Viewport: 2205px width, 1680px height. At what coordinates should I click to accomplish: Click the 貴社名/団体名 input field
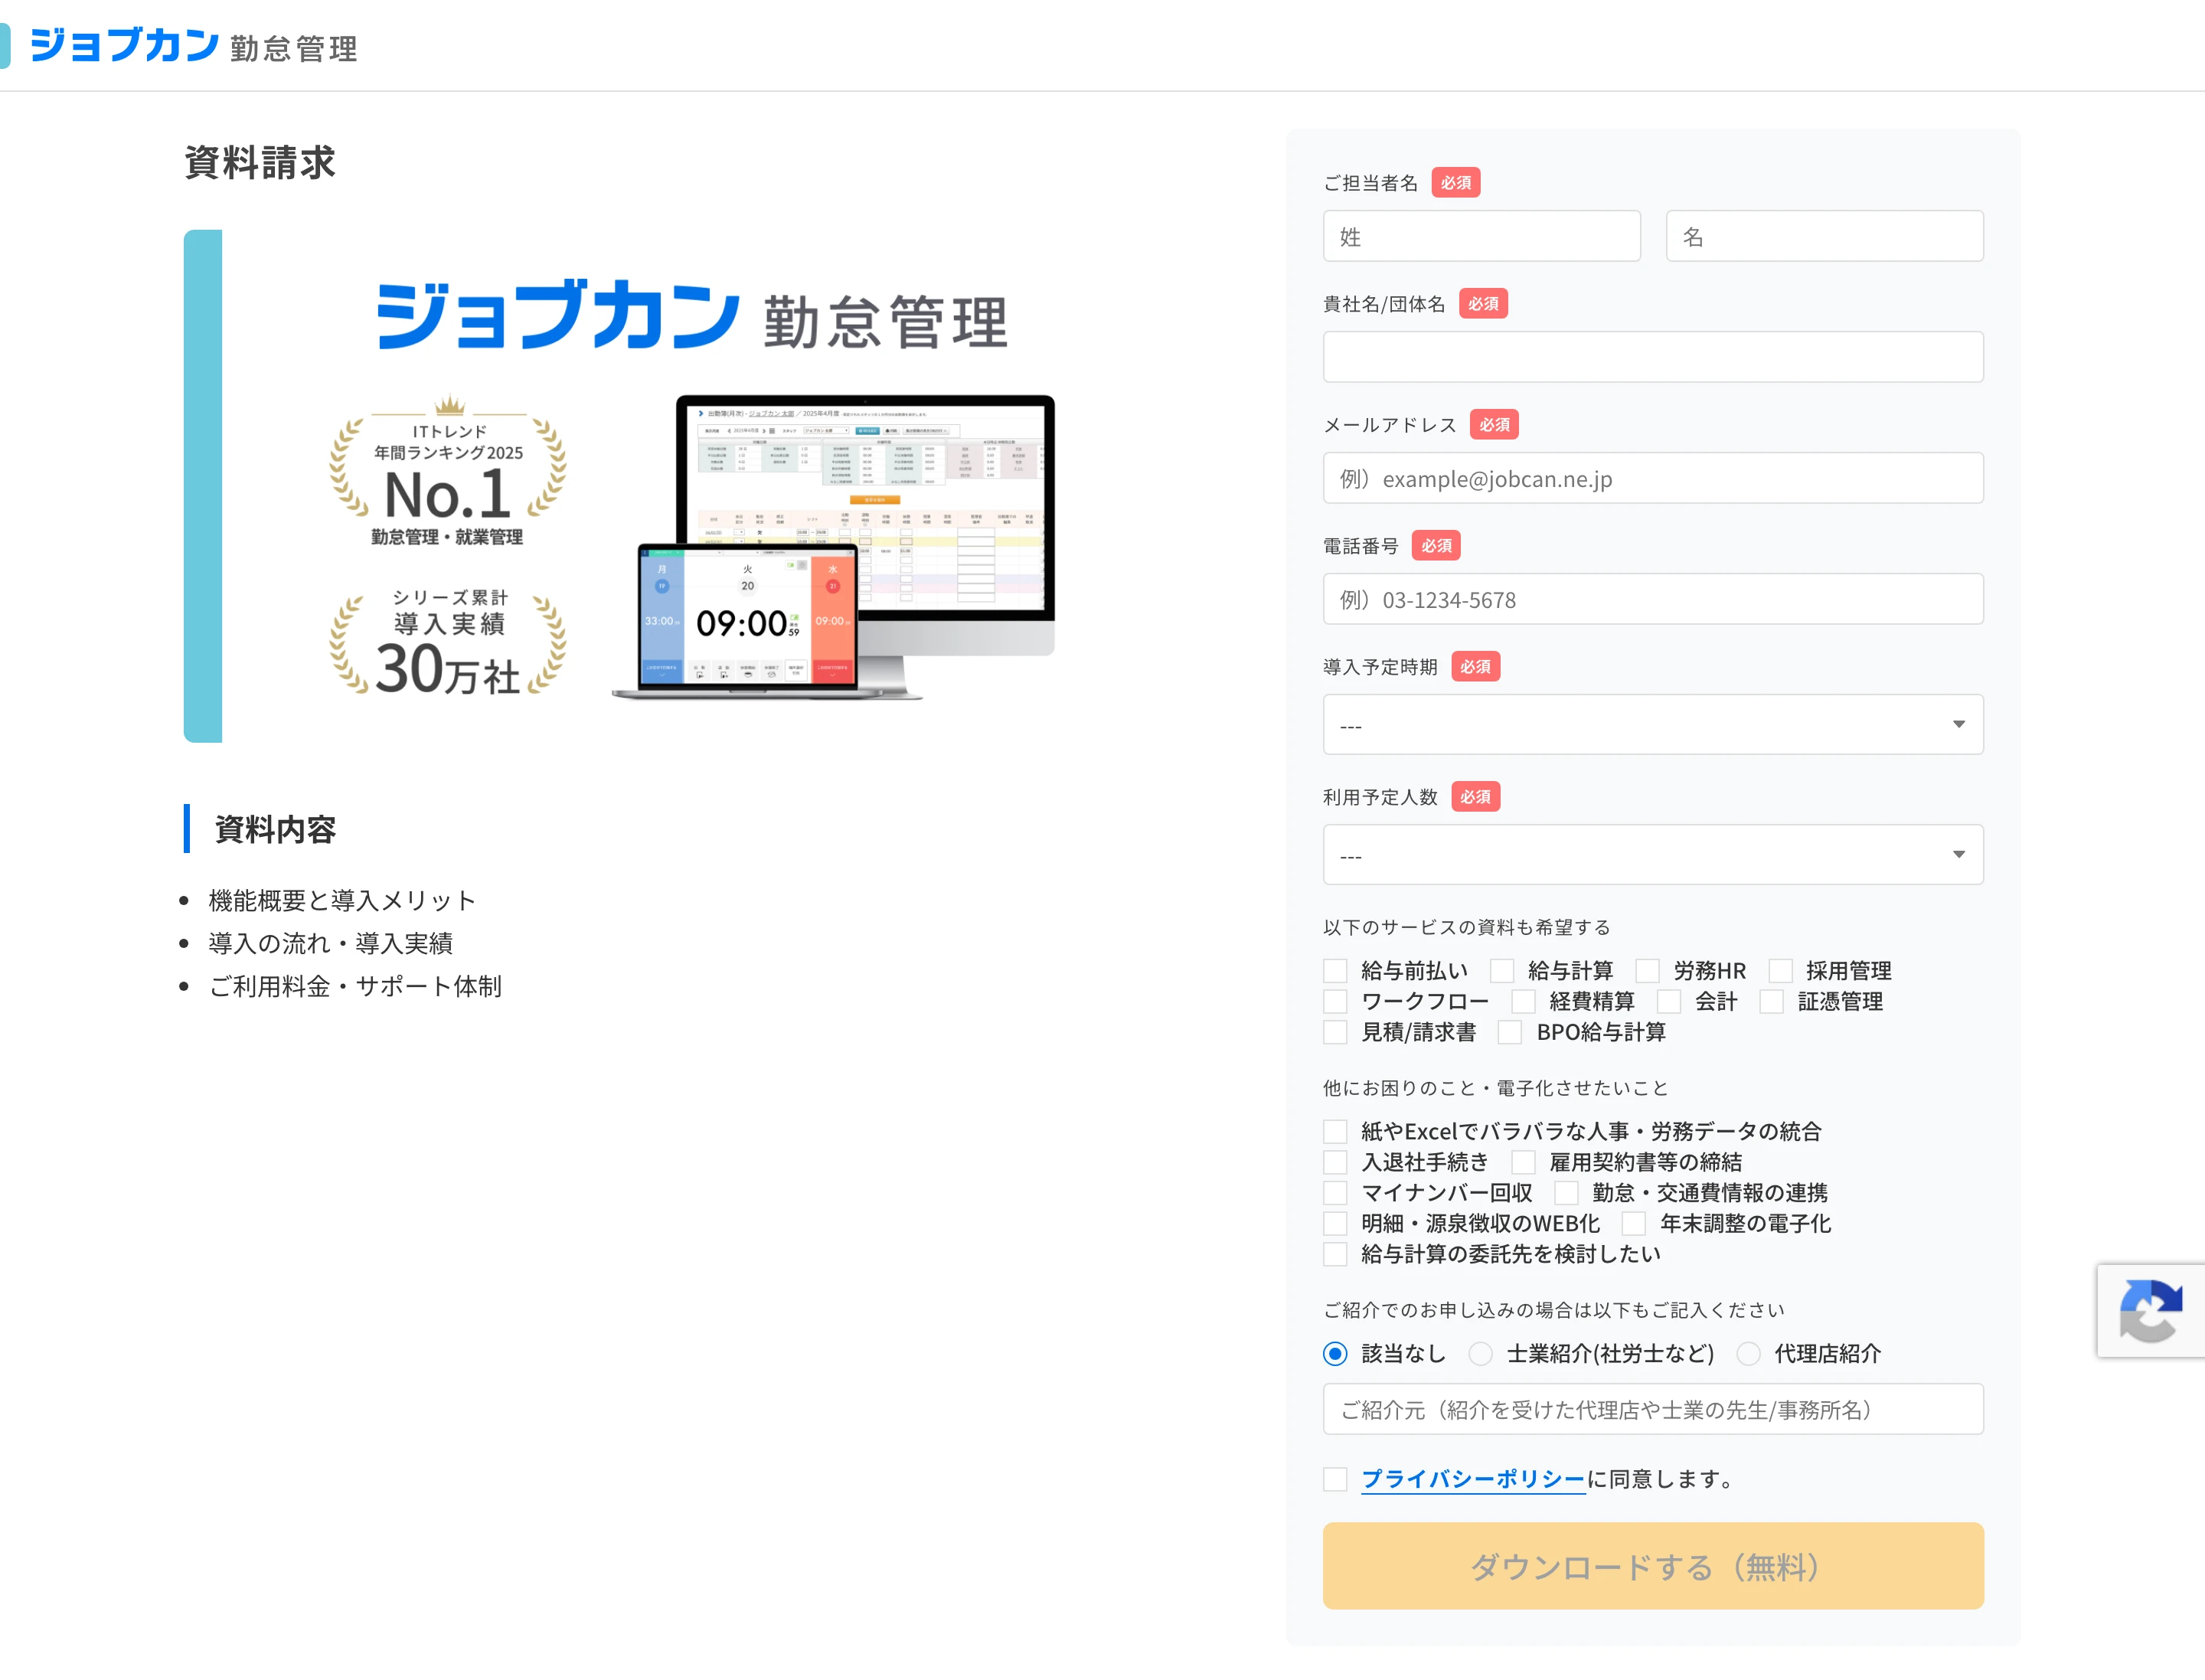pos(1653,357)
